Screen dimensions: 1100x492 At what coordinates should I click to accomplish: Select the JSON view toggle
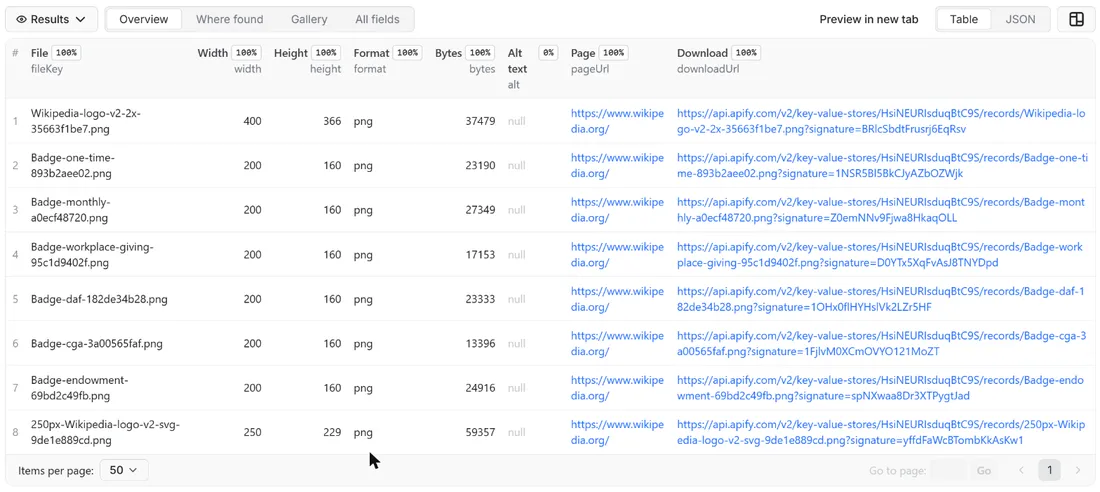click(x=1020, y=20)
